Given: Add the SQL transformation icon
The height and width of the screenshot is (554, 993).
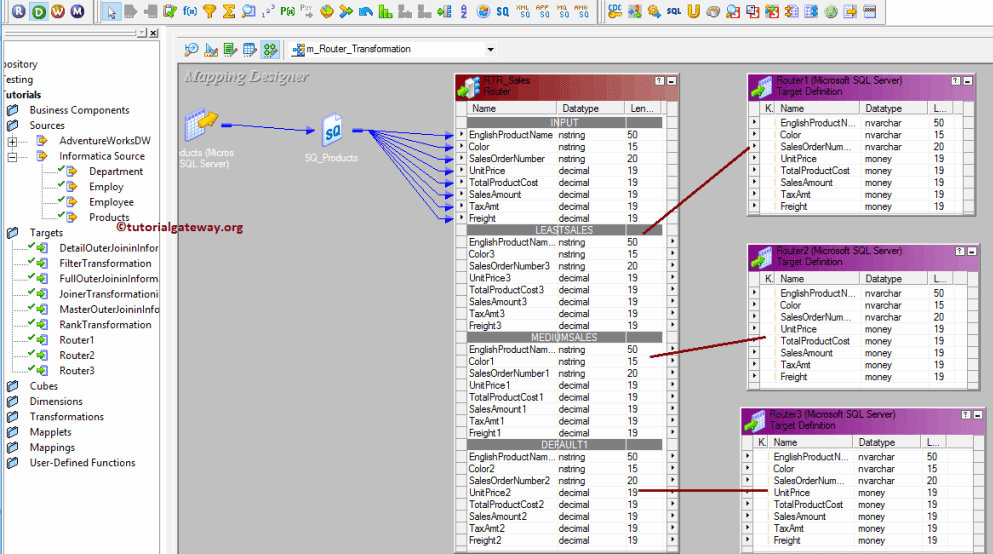Looking at the screenshot, I should point(674,11).
